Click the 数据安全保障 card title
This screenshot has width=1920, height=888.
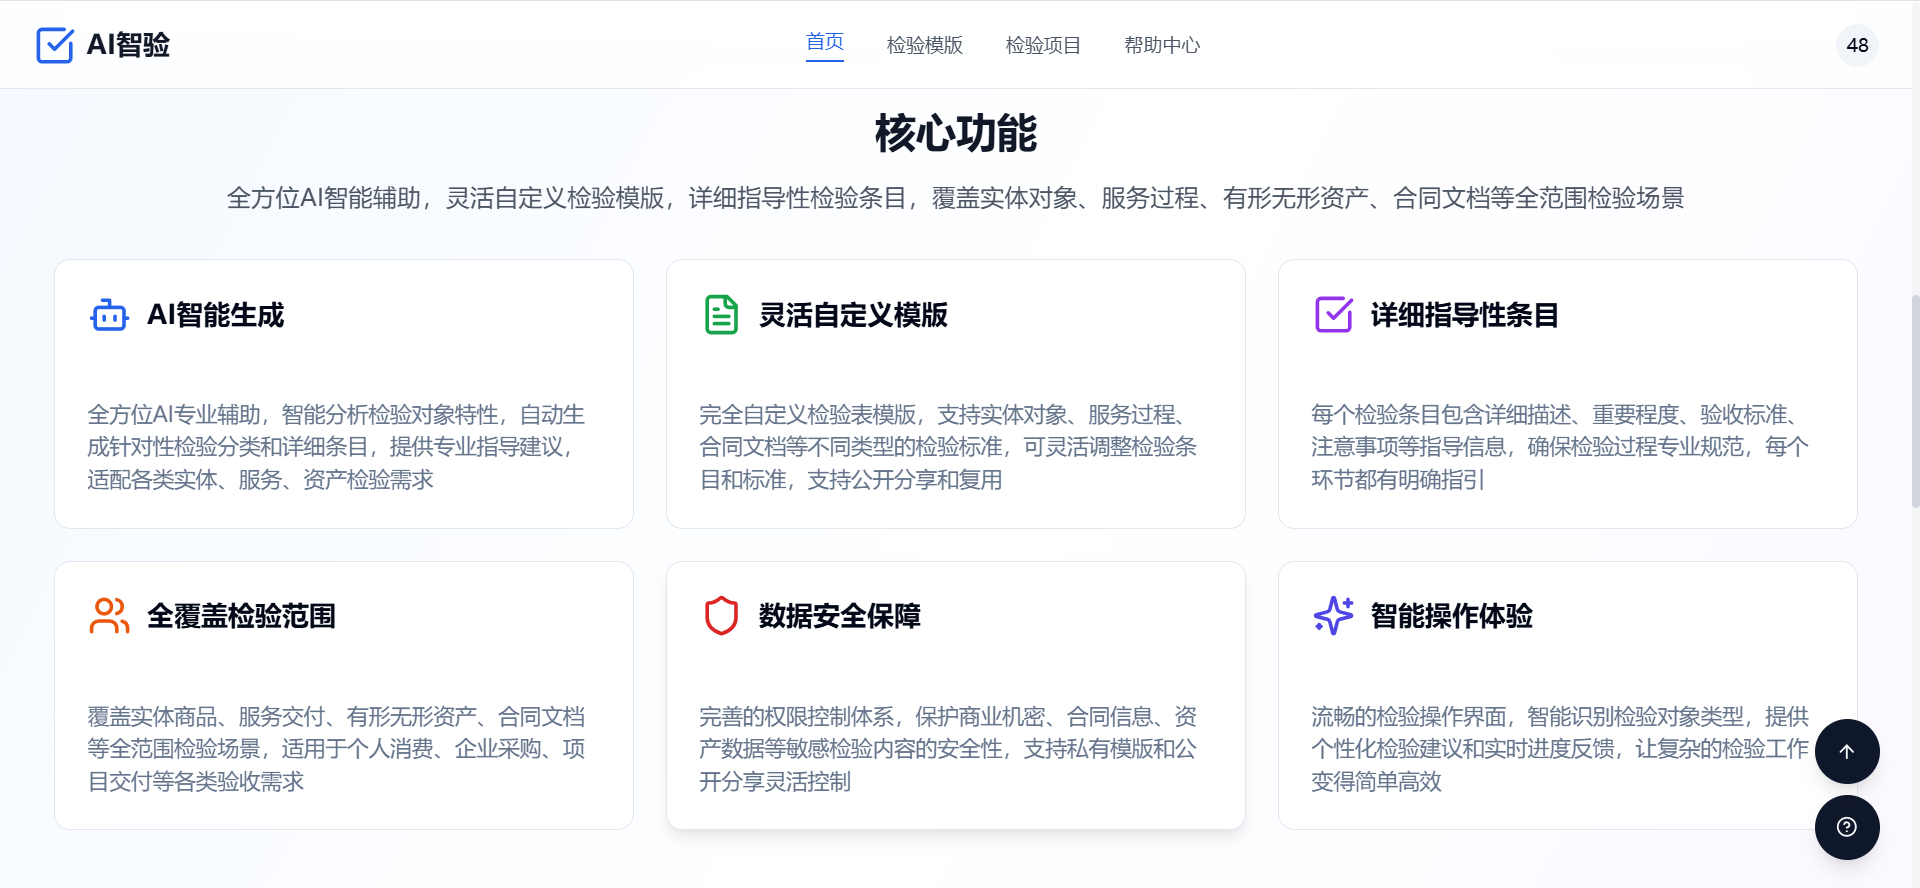(839, 616)
